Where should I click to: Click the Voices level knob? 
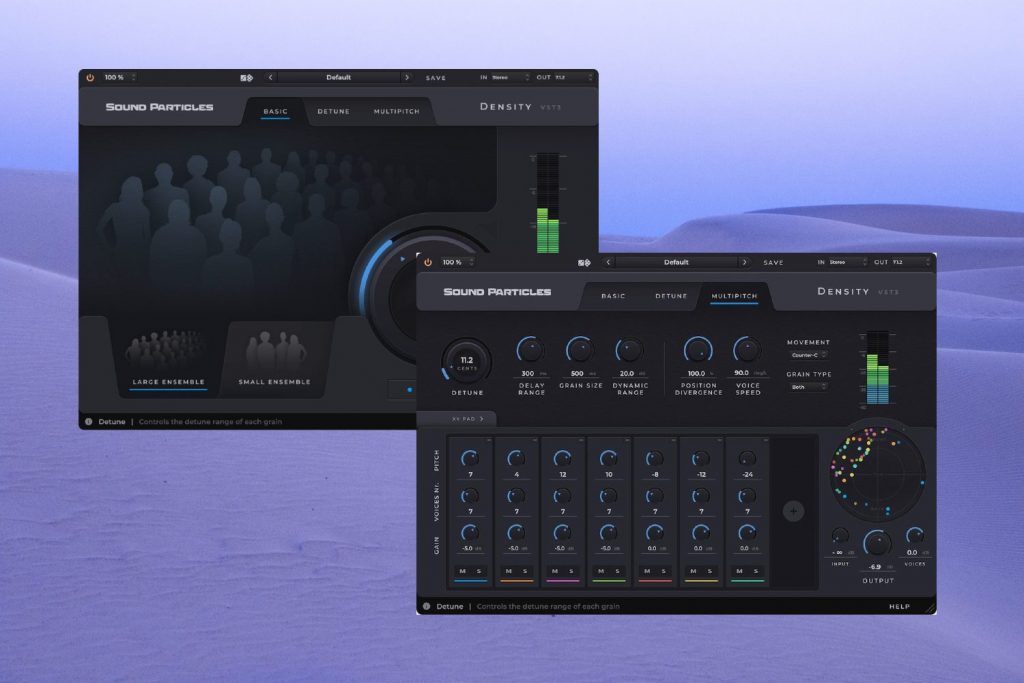point(915,537)
